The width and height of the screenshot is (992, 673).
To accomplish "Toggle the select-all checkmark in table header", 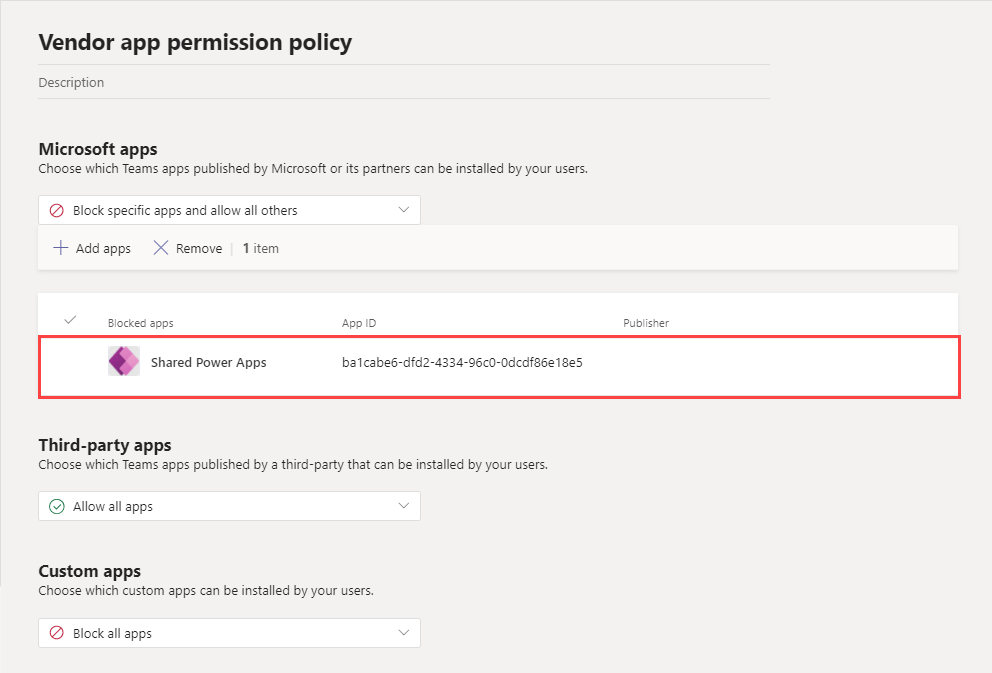I will [x=70, y=321].
